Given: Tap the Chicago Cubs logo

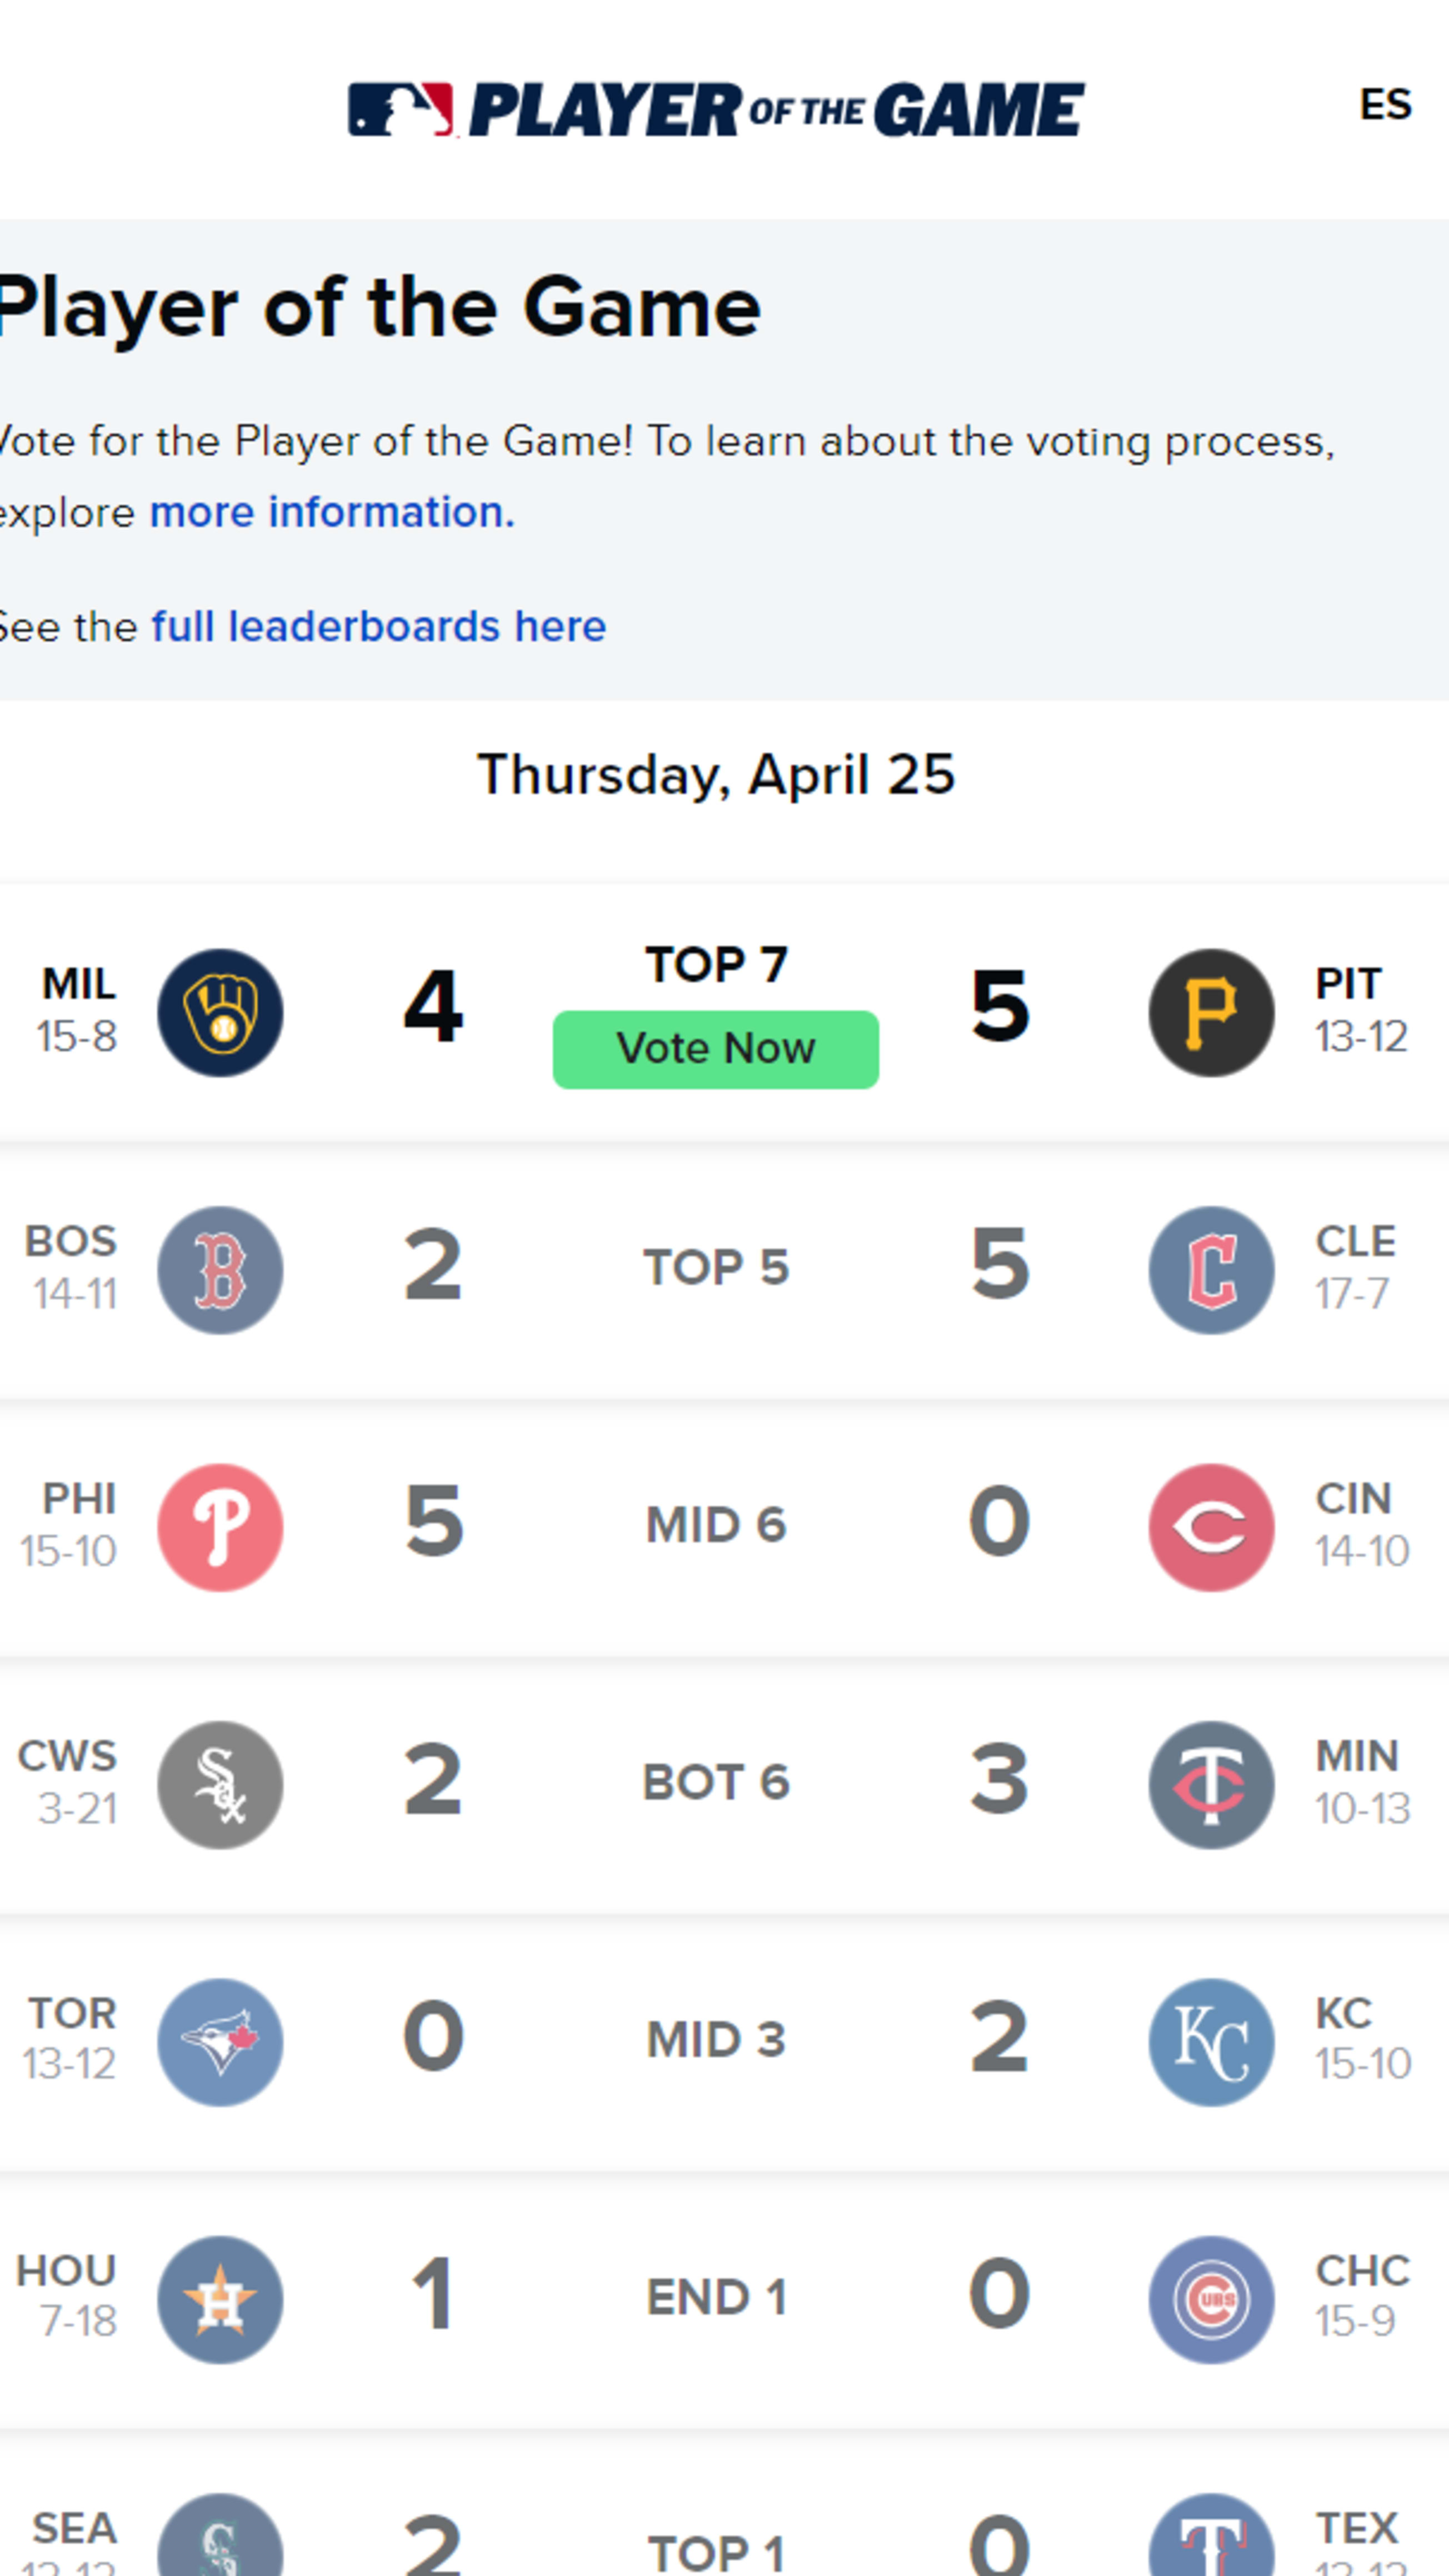Looking at the screenshot, I should tap(1211, 2299).
